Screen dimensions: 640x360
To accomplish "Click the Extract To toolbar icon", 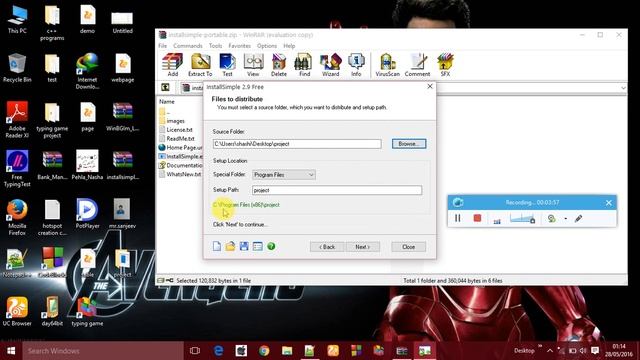I will point(200,65).
